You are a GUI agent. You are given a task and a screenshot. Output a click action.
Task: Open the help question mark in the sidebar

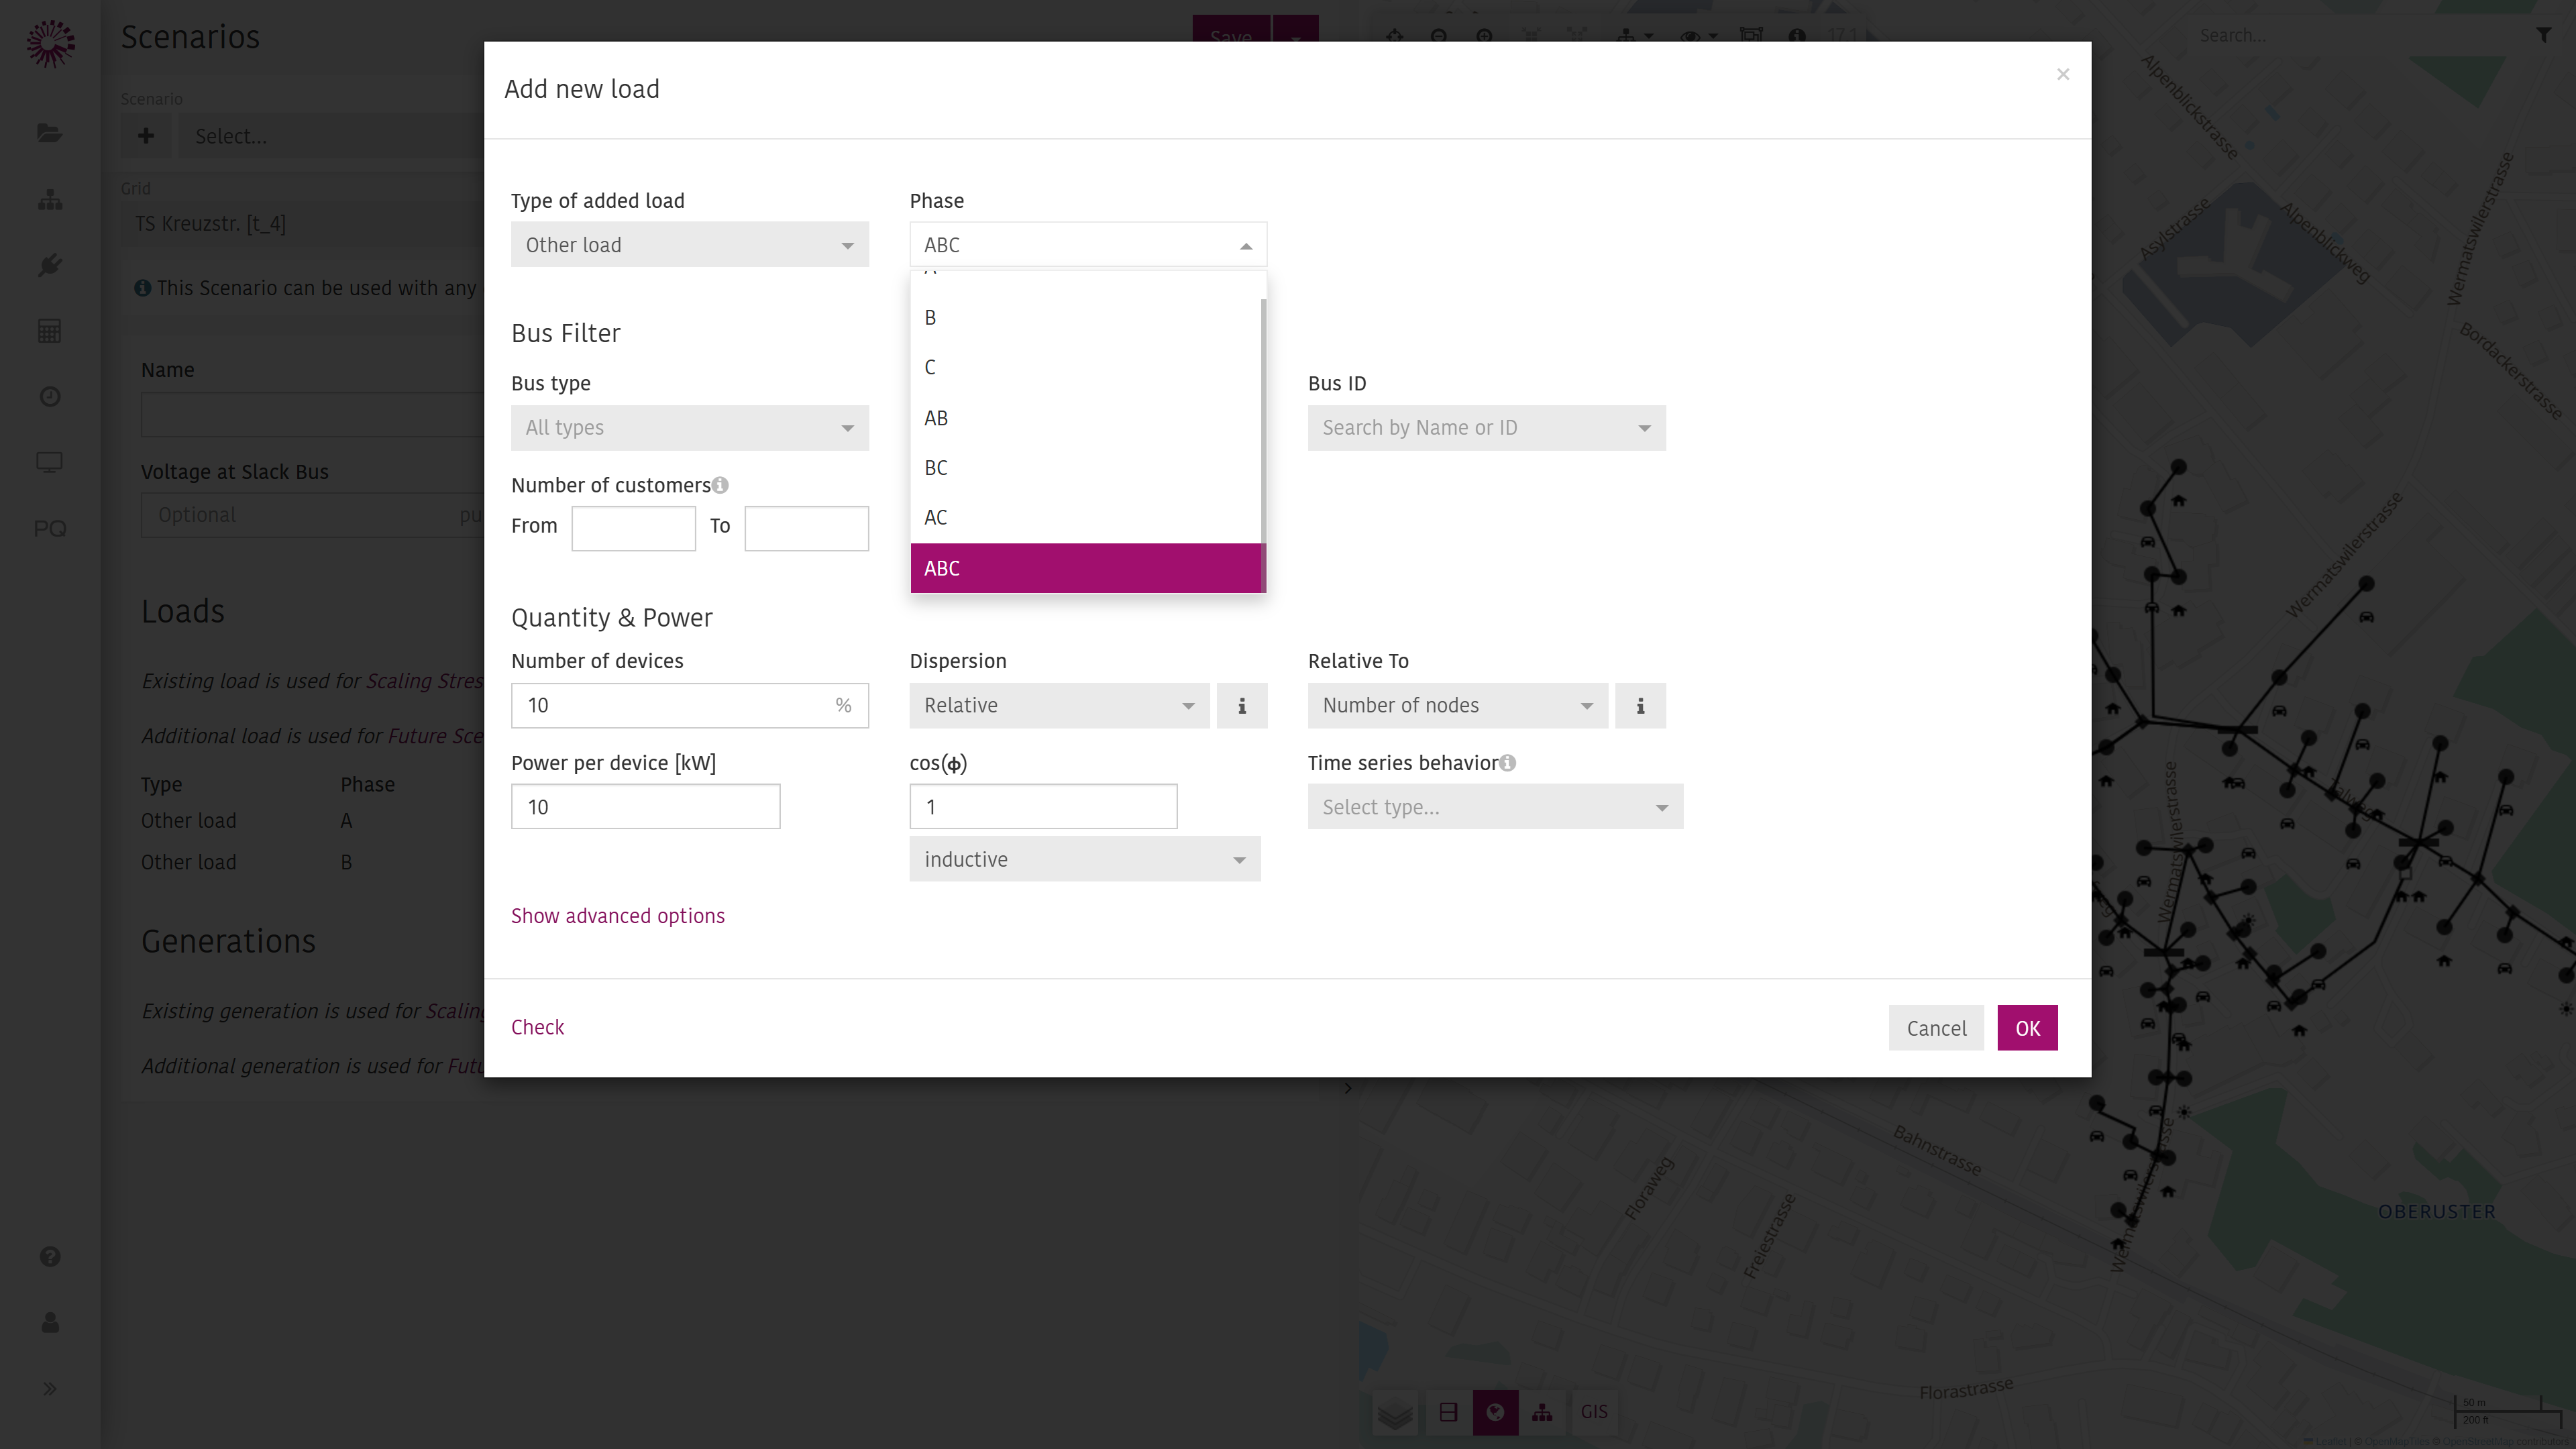pyautogui.click(x=50, y=1257)
